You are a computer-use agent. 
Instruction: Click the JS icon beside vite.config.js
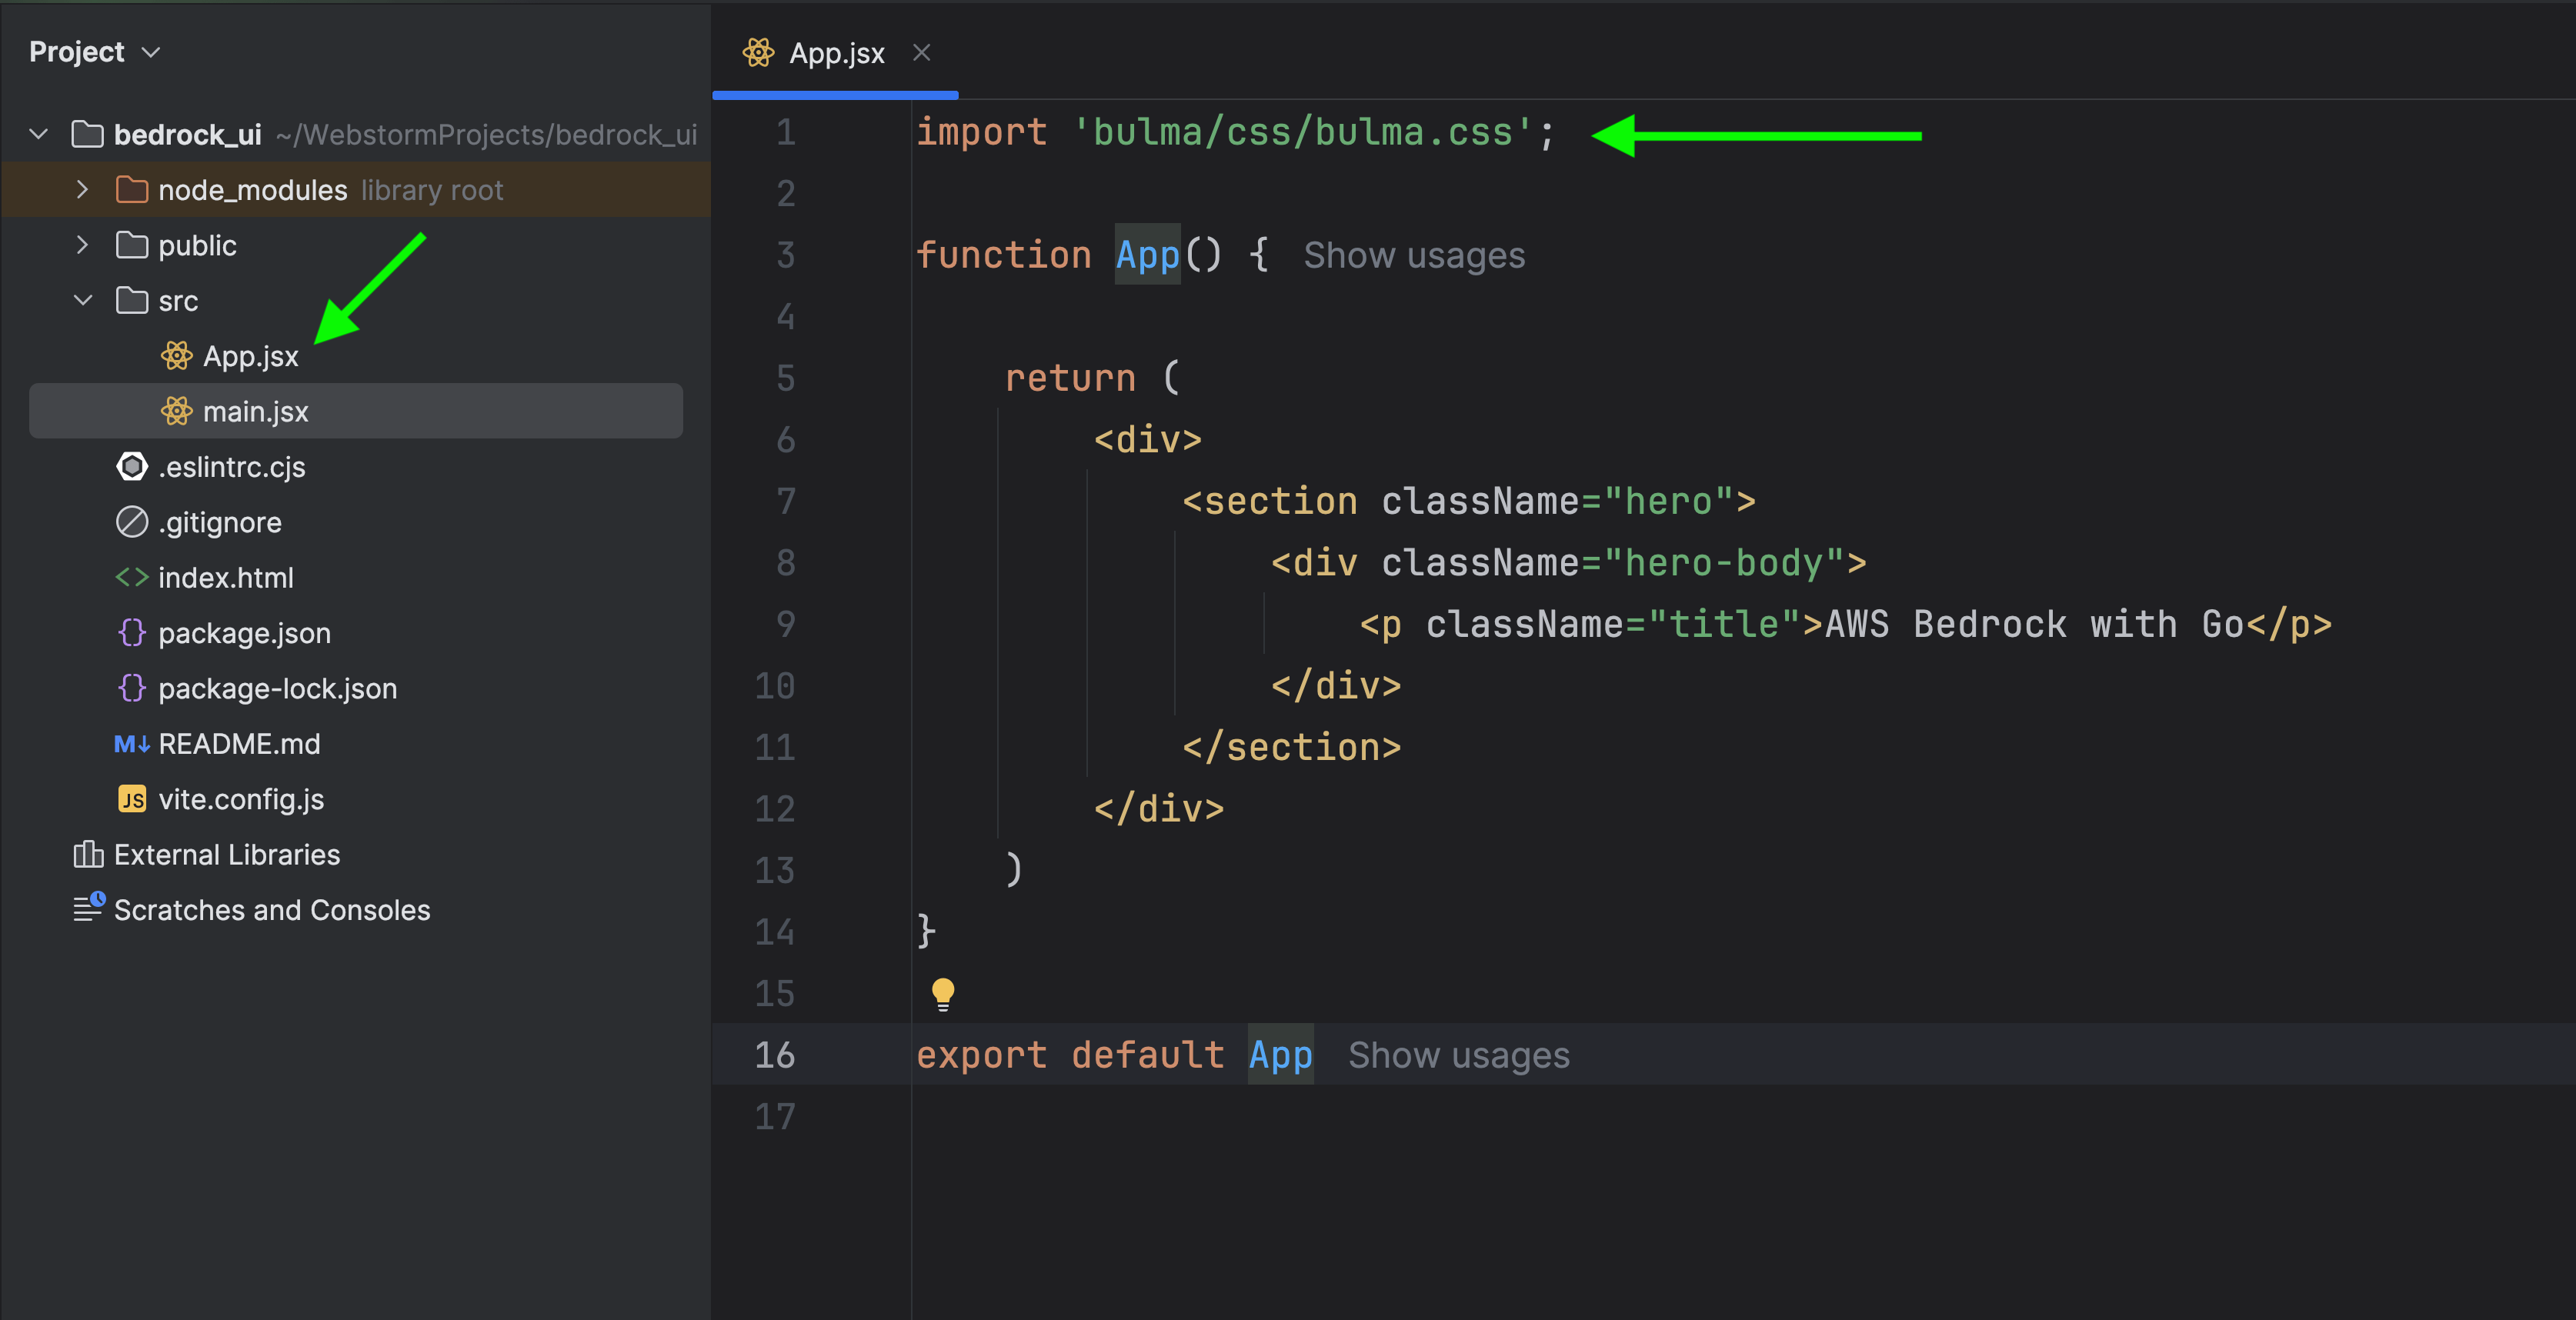tap(132, 799)
